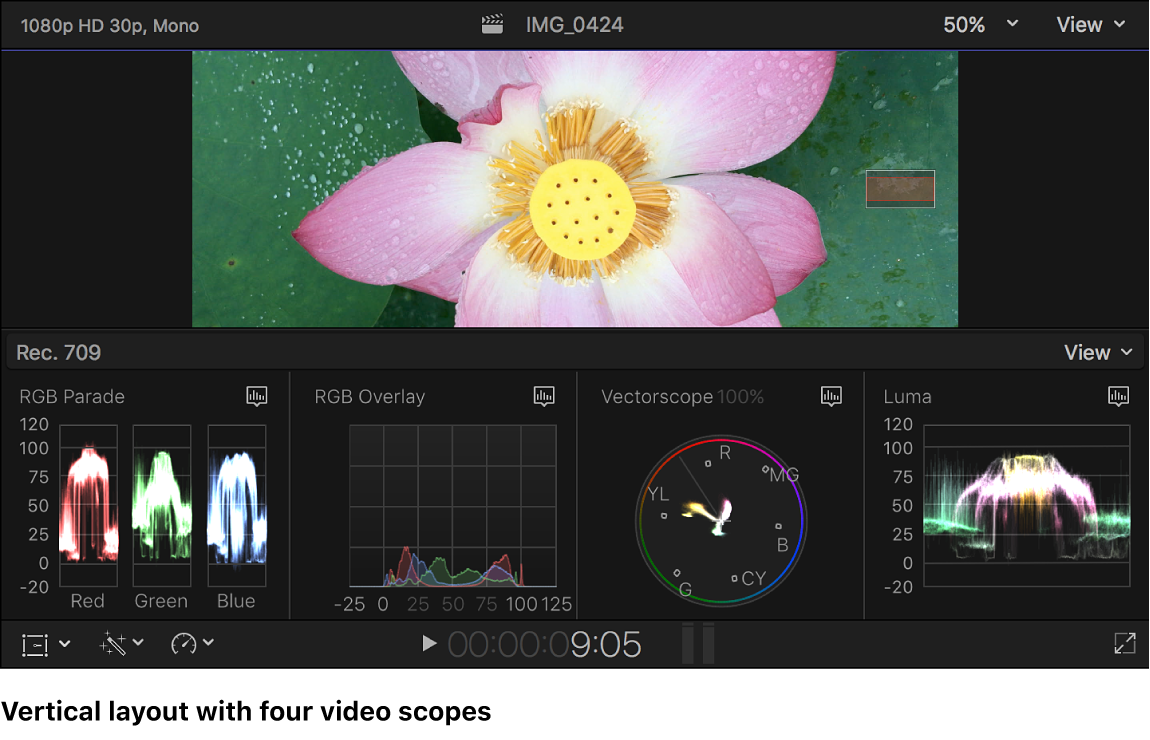Viewport: 1150px width, 740px height.
Task: Open the RGB Parade scope settings icon
Action: click(x=257, y=396)
